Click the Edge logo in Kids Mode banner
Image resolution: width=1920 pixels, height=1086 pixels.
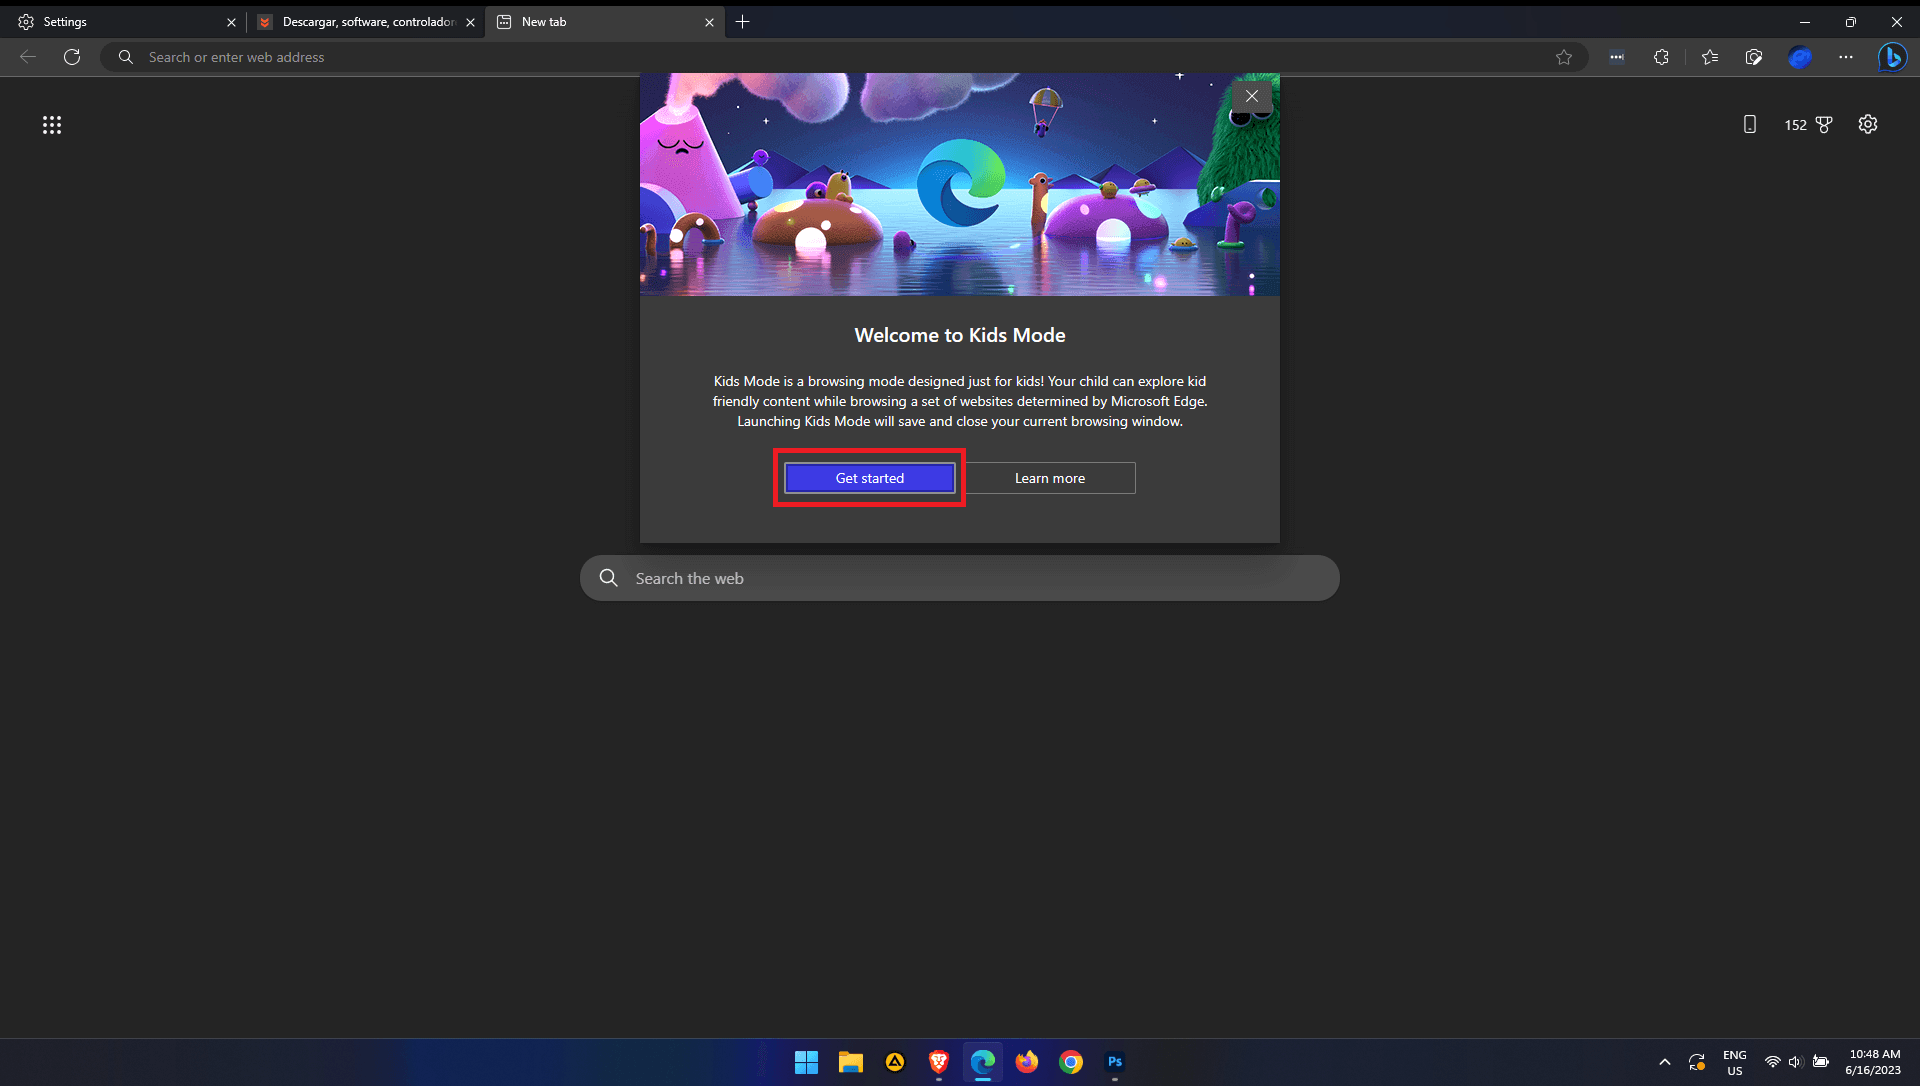[x=960, y=183]
